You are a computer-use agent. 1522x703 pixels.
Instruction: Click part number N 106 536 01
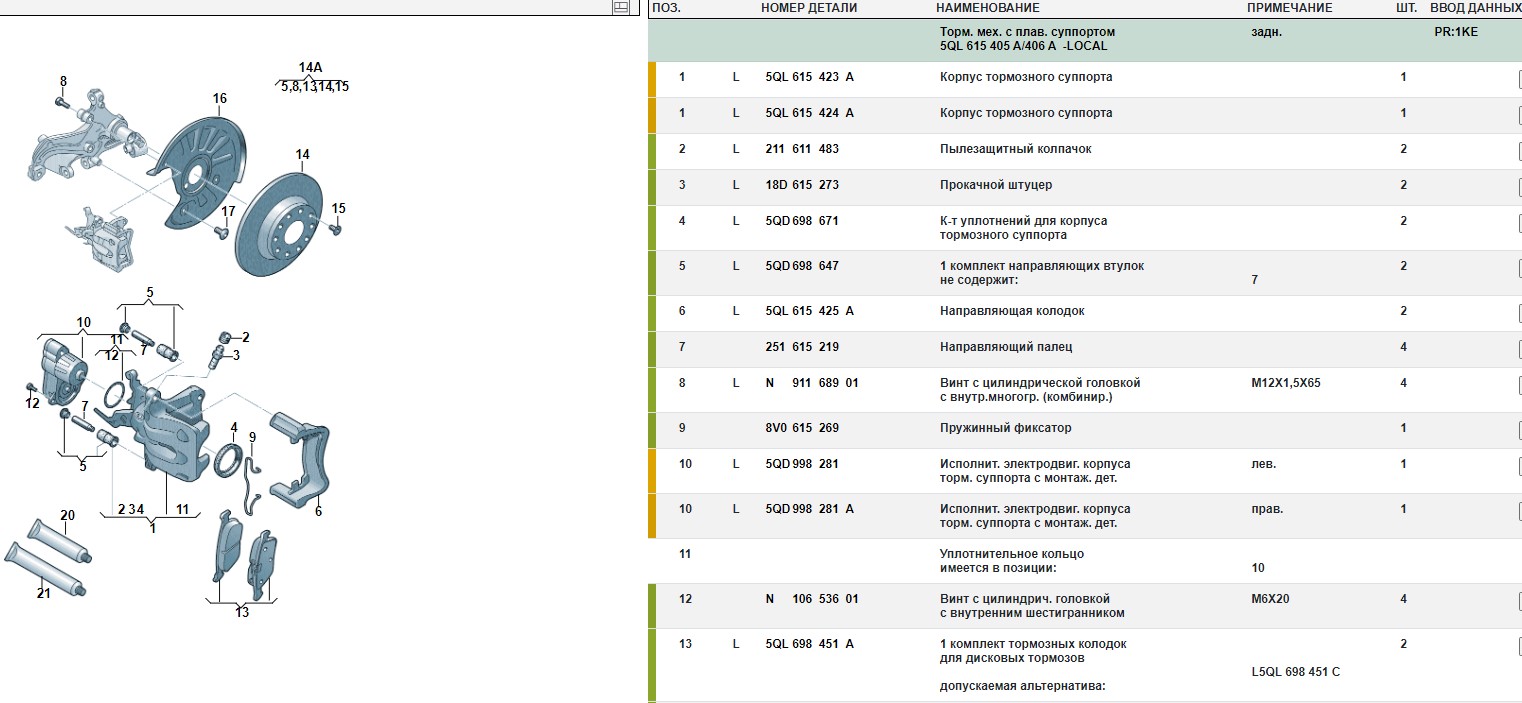tap(812, 599)
